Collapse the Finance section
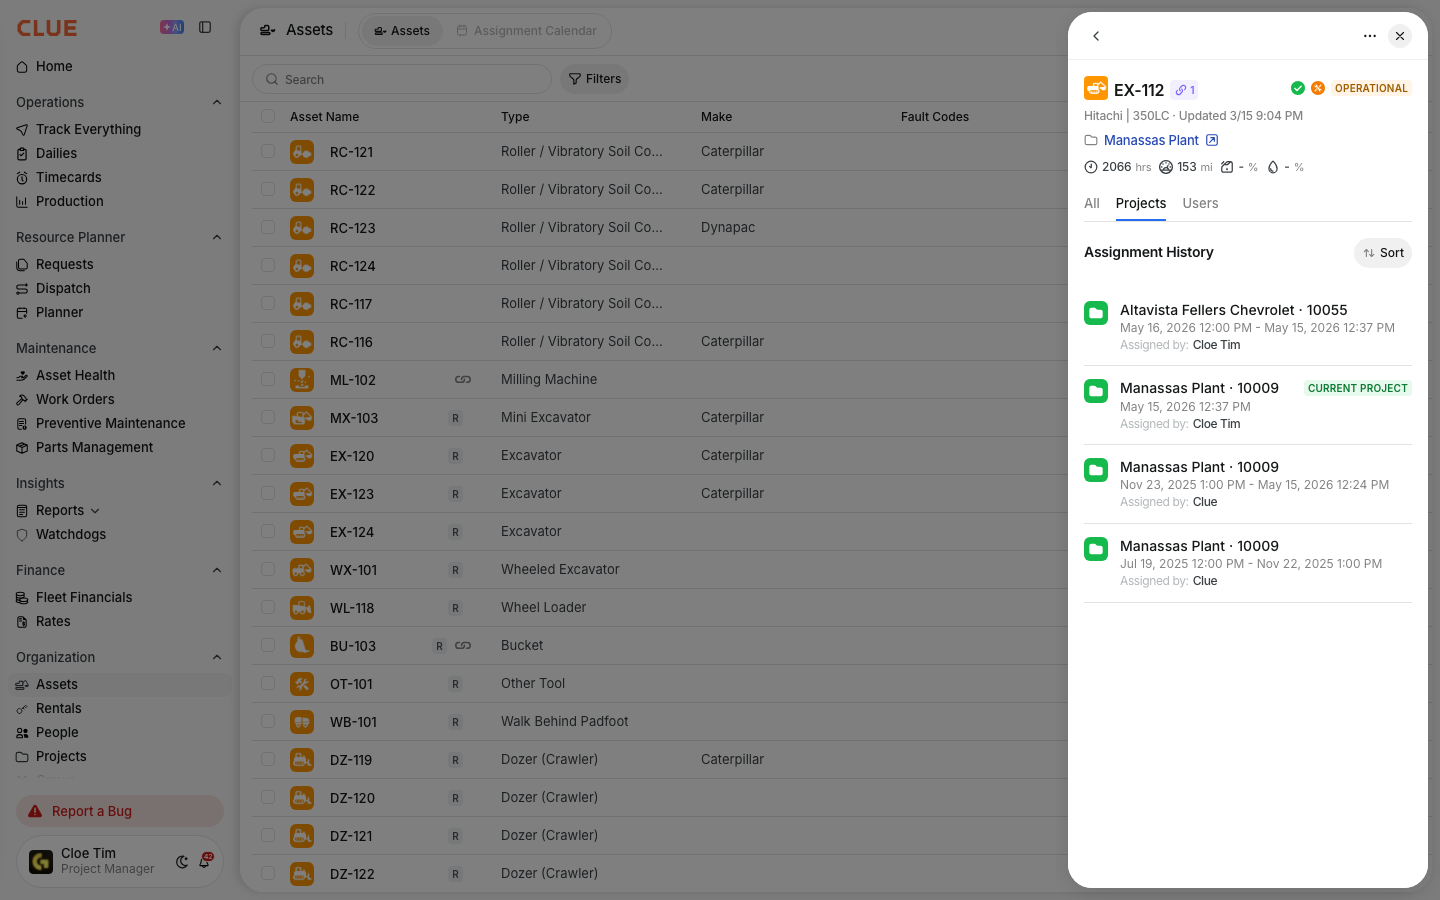 point(217,570)
